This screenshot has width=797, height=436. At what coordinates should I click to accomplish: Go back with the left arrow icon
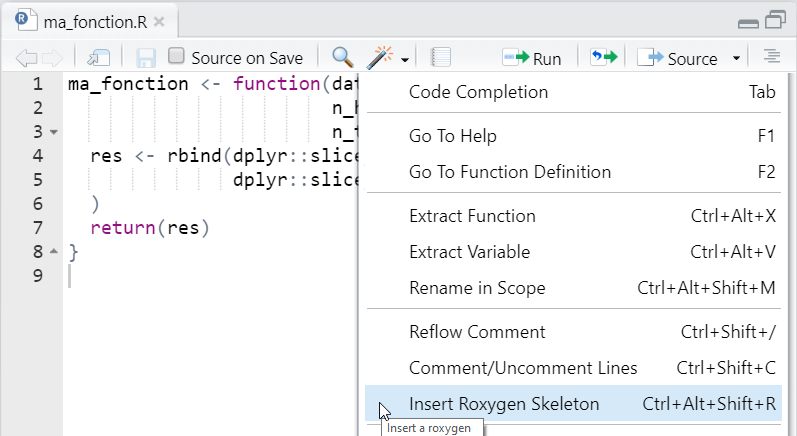coord(26,58)
